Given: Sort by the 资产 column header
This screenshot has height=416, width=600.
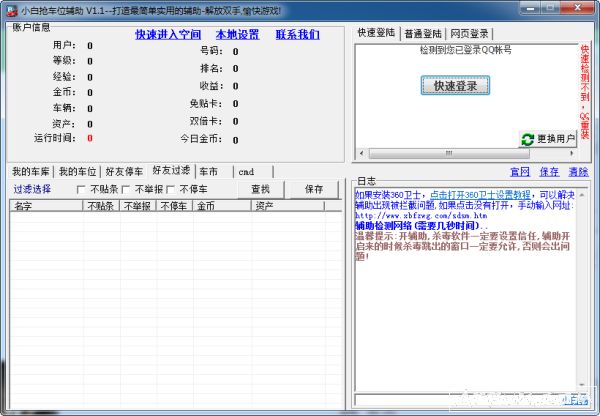Looking at the screenshot, I should point(288,206).
